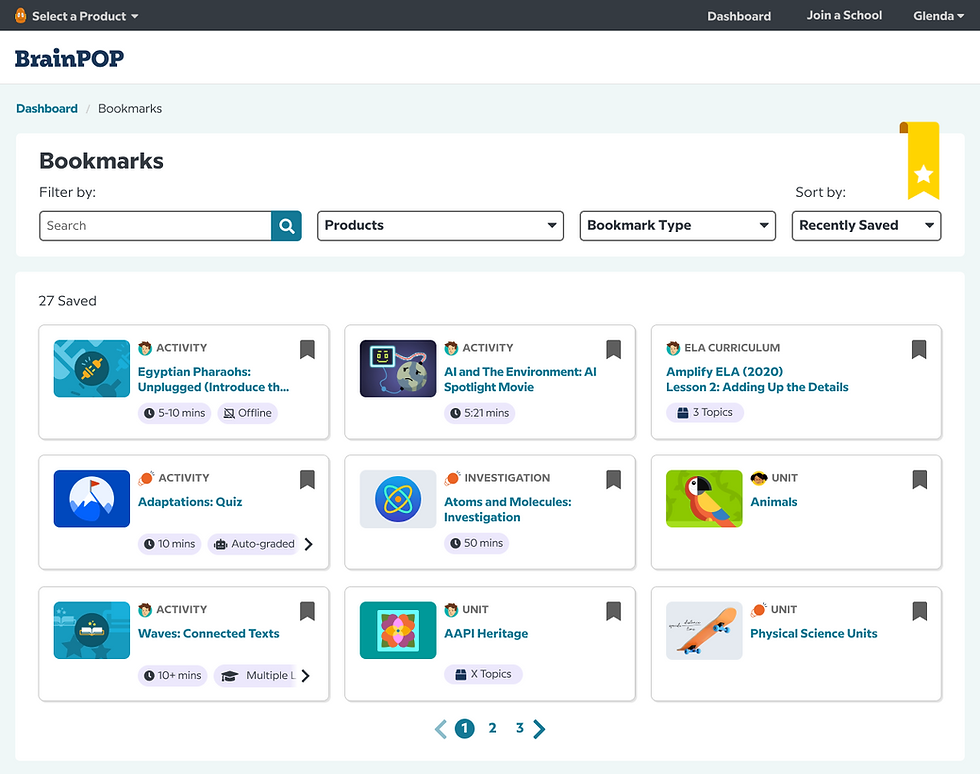Open AI and The Environment Spotlight Movie
The height and width of the screenshot is (774, 980).
point(520,379)
